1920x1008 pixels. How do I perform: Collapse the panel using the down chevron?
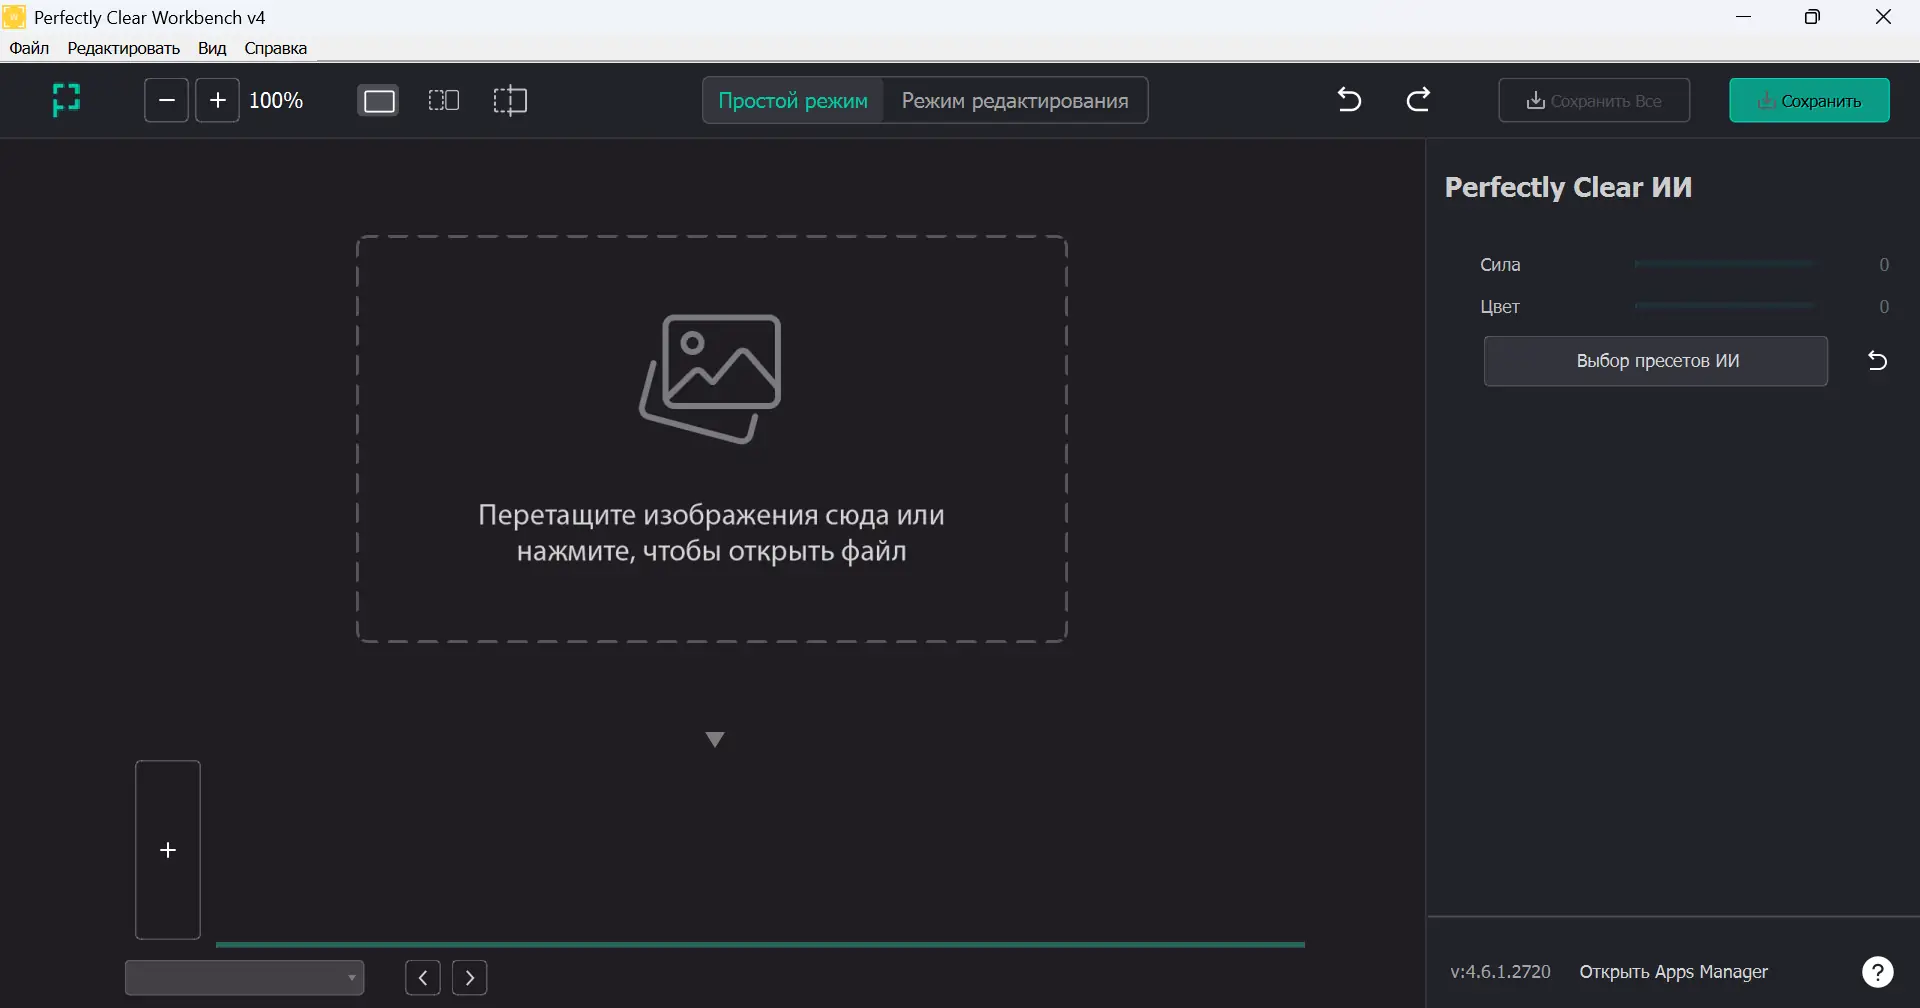pyautogui.click(x=715, y=740)
